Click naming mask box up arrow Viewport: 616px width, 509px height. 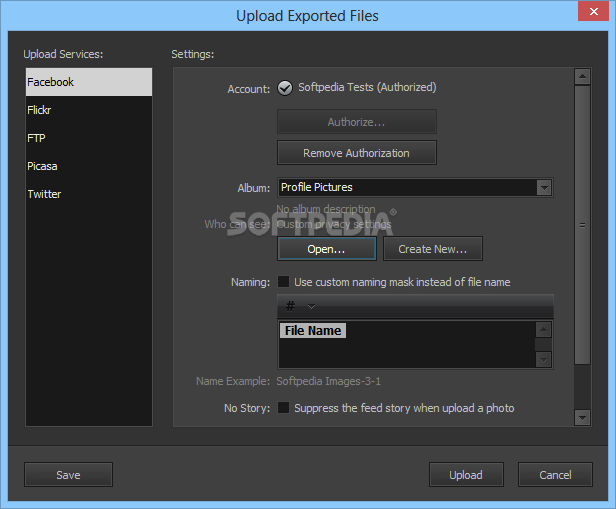point(543,330)
